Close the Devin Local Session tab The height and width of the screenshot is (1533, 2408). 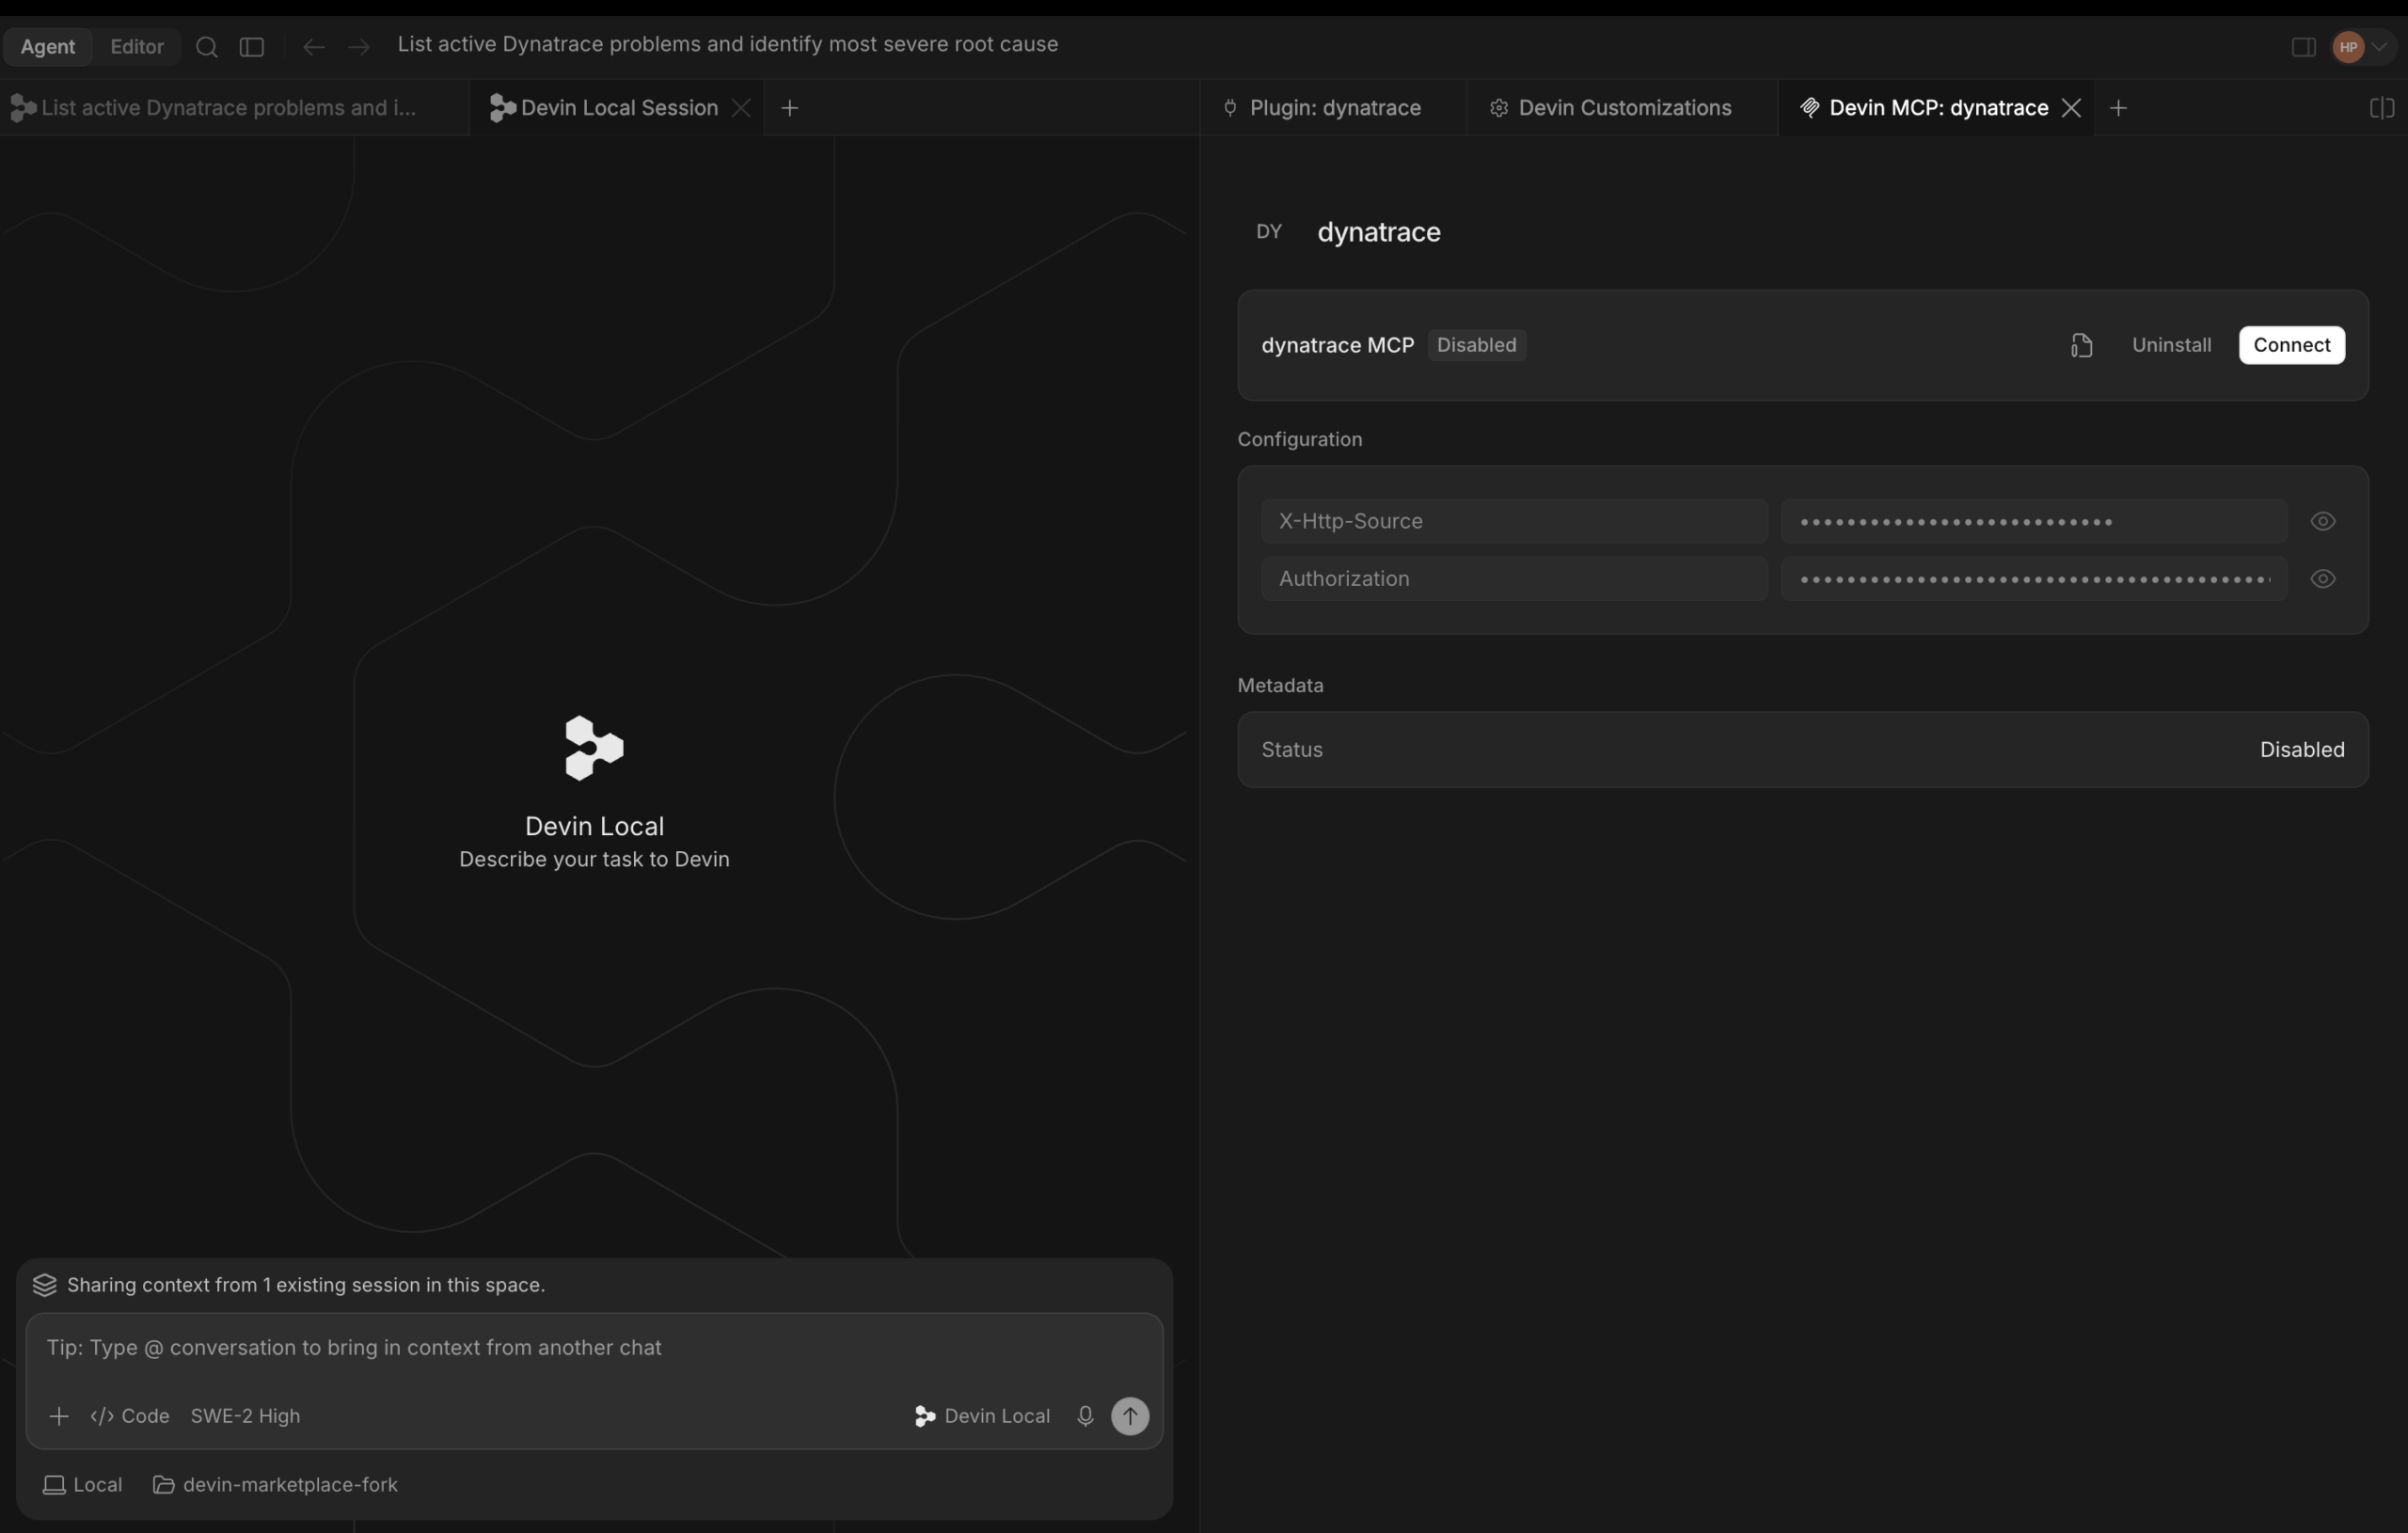tap(741, 108)
